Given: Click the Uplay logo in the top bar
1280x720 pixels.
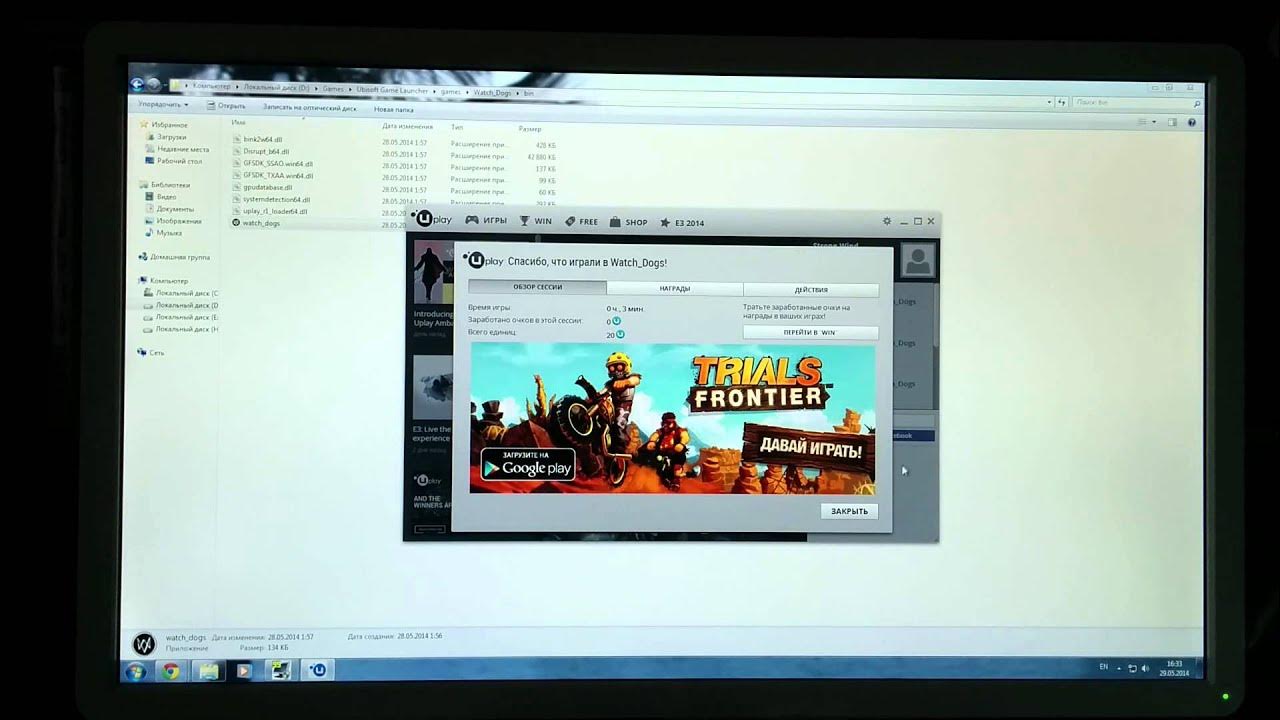Looking at the screenshot, I should click(433, 219).
